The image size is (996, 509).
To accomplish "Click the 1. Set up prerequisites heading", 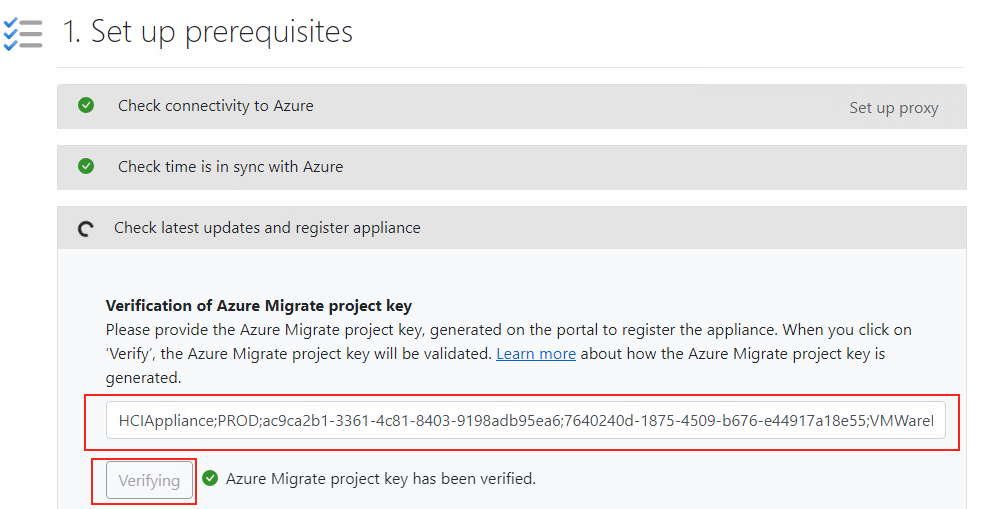I will [x=208, y=32].
